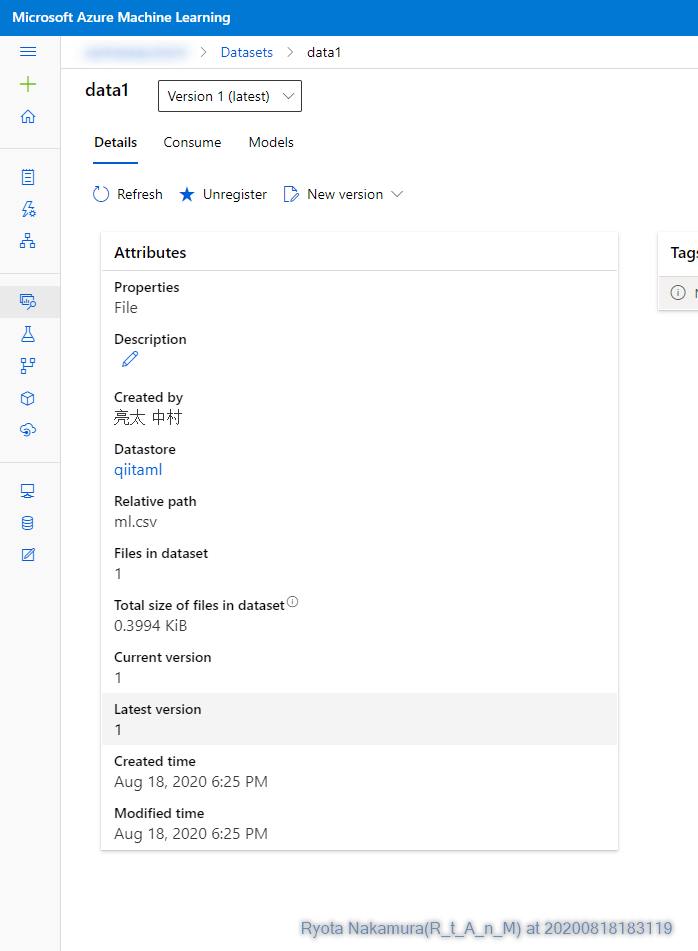
Task: Select the Latest version row
Action: point(359,719)
